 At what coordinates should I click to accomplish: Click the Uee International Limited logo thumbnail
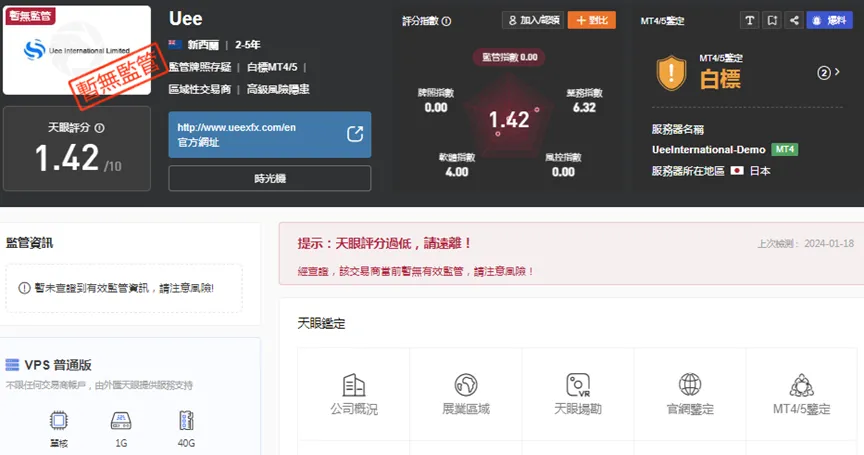click(x=77, y=50)
